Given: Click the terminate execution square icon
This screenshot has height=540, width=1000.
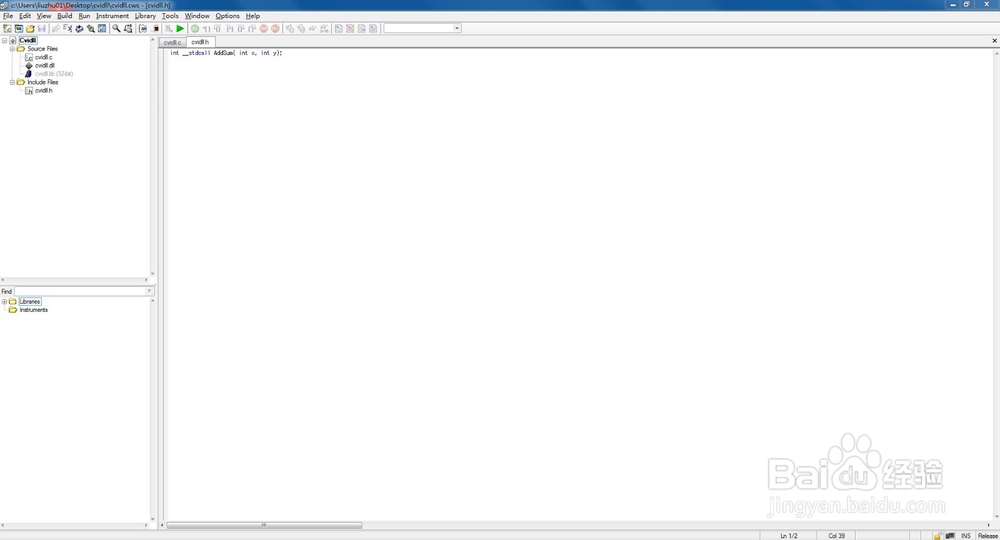Looking at the screenshot, I should point(156,29).
